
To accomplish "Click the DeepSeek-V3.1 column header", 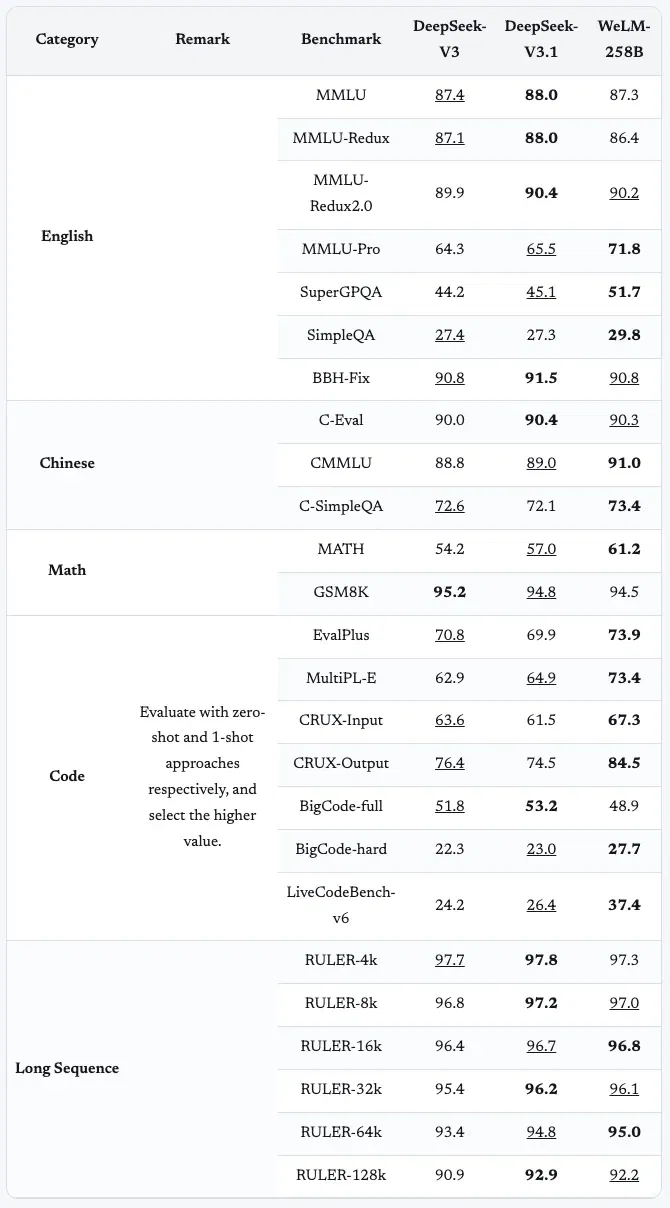I will point(541,39).
